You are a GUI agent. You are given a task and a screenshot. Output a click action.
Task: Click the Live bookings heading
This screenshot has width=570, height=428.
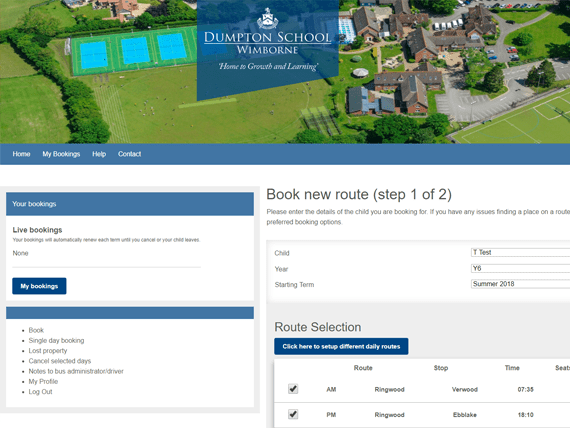(x=37, y=230)
